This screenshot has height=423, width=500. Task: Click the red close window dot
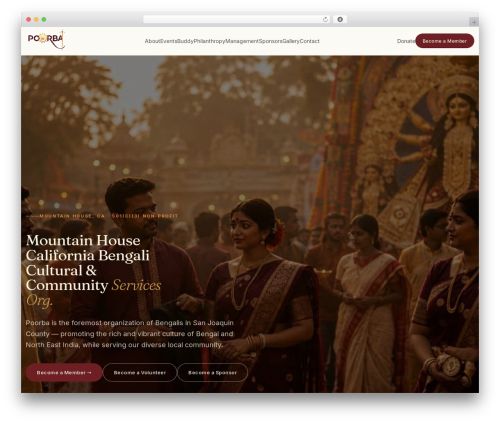coord(29,19)
